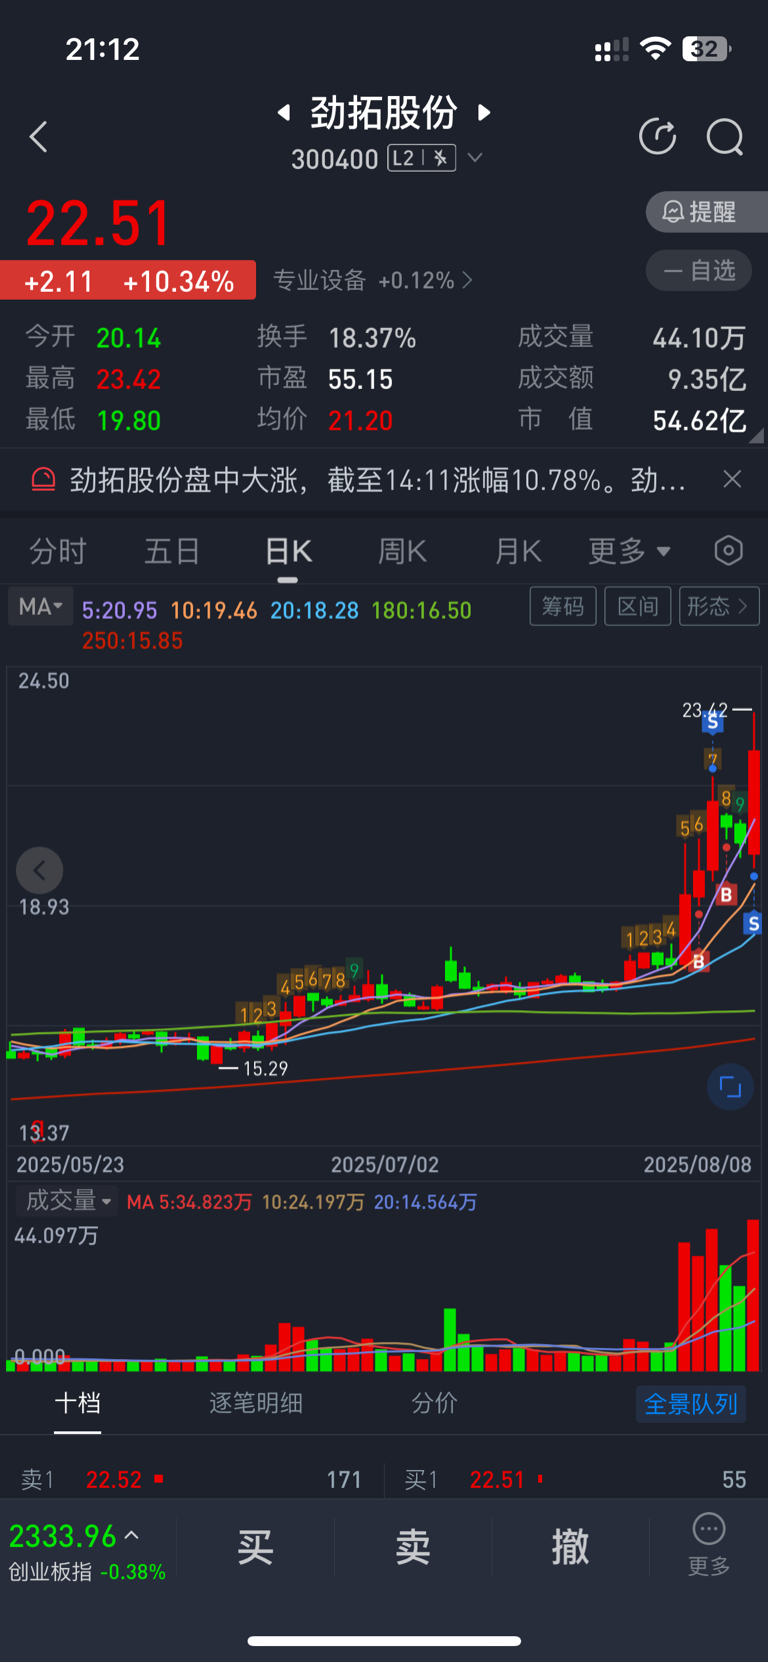The height and width of the screenshot is (1663, 768).
Task: Refresh the stock quote data
Action: (x=657, y=137)
